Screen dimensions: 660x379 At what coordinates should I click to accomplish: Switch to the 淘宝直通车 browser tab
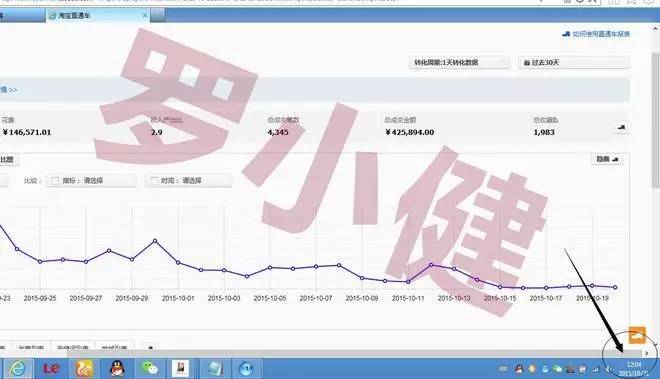tap(98, 16)
